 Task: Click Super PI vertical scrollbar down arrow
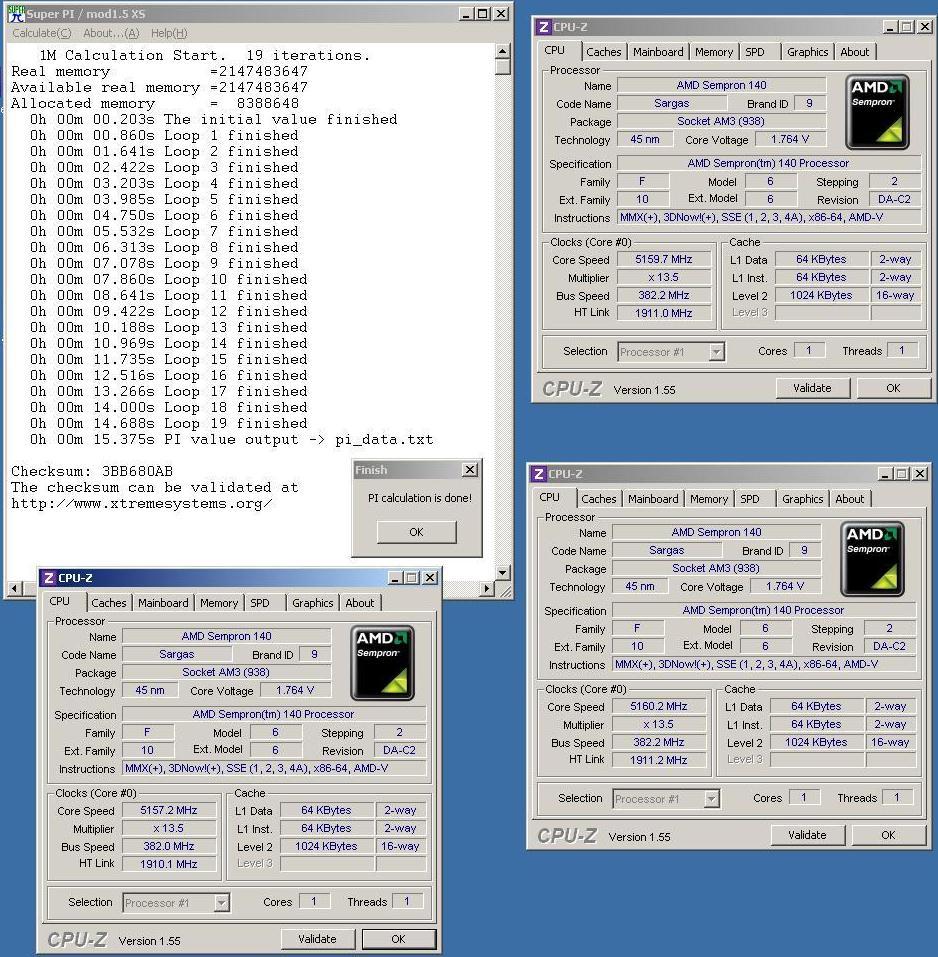(x=502, y=572)
